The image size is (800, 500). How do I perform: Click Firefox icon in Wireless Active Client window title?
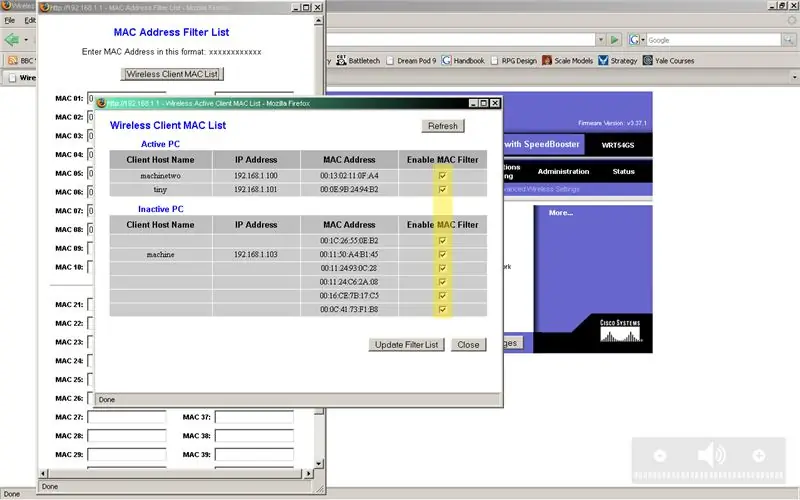point(101,103)
